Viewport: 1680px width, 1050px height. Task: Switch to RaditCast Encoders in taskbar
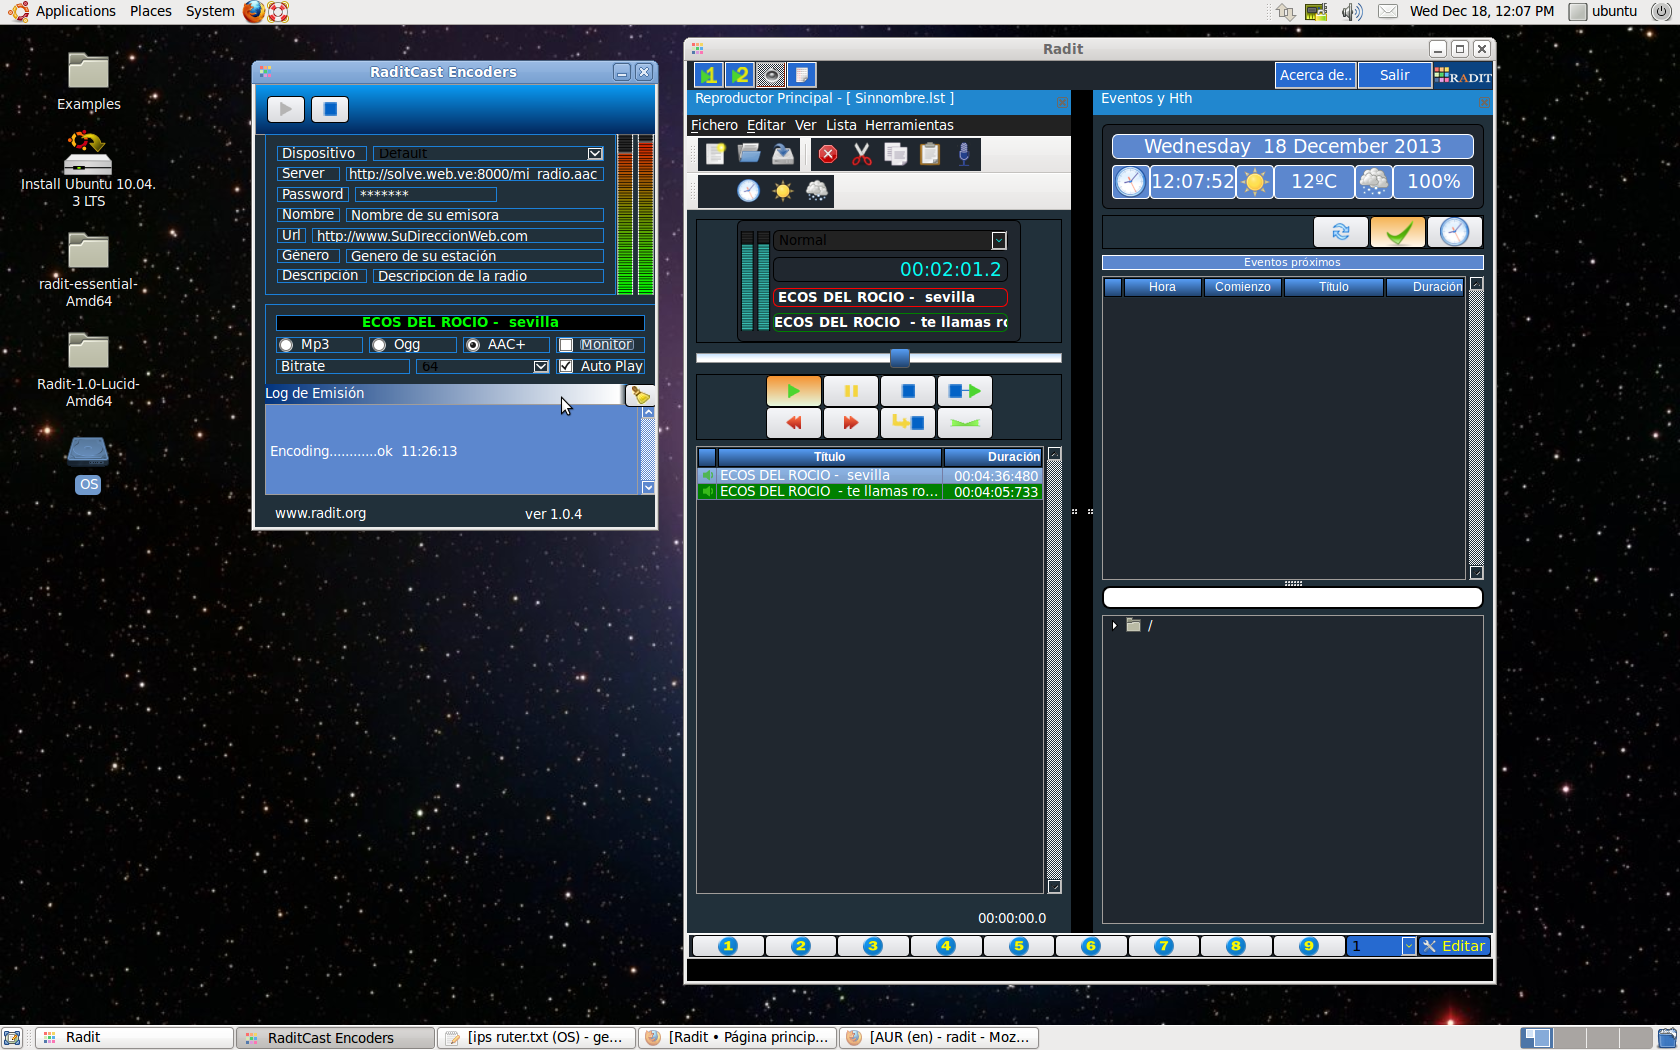click(336, 1038)
